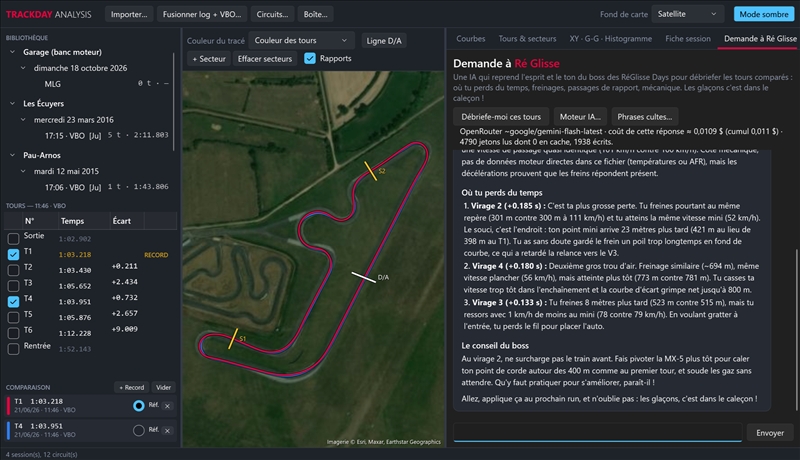
Task: Click the Importer... button
Action: click(129, 14)
